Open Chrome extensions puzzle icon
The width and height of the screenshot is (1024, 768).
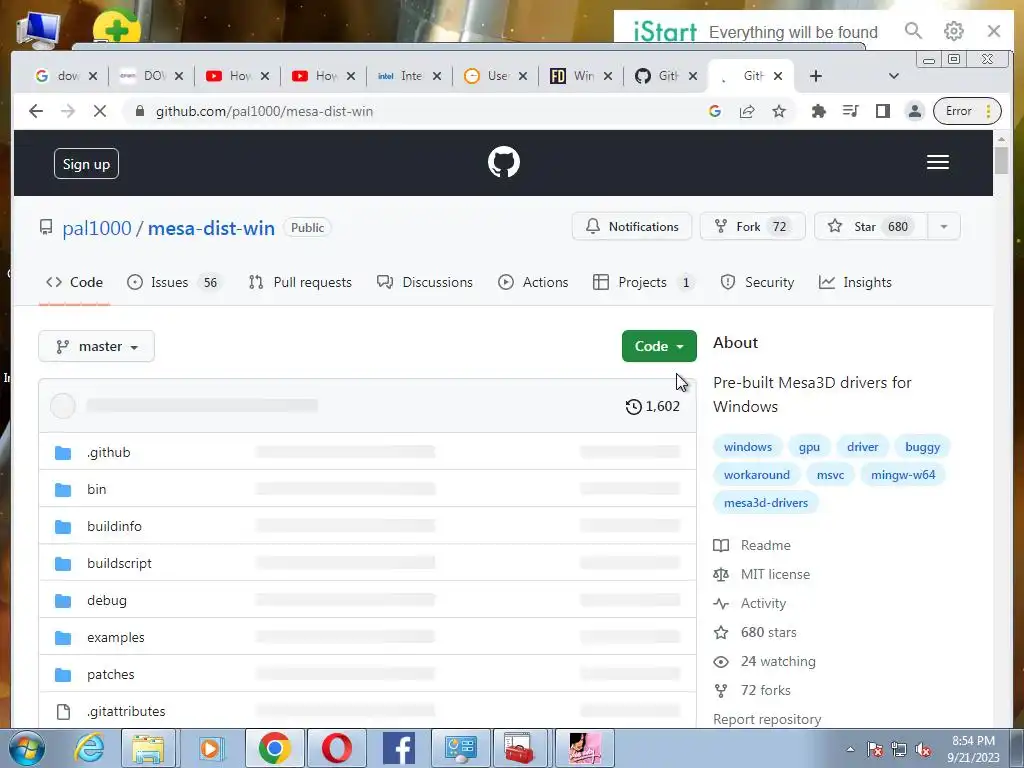(x=818, y=111)
